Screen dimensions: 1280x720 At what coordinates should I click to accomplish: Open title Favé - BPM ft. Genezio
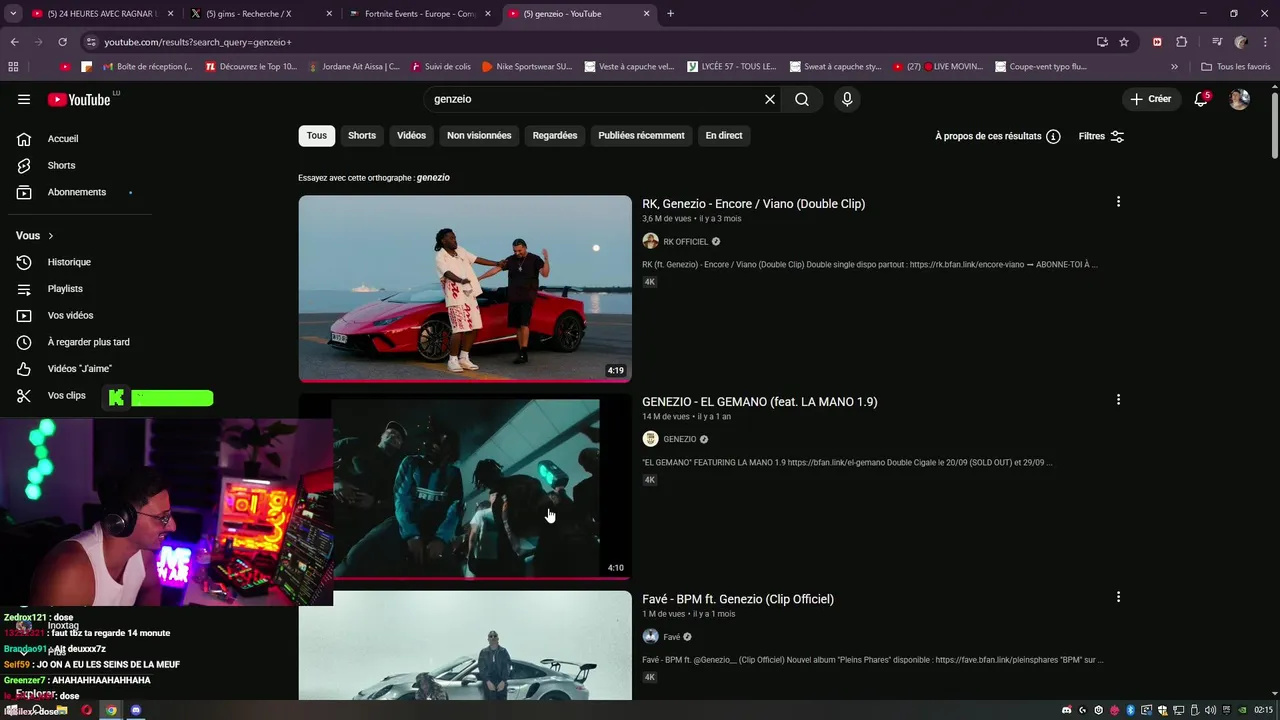coord(738,599)
